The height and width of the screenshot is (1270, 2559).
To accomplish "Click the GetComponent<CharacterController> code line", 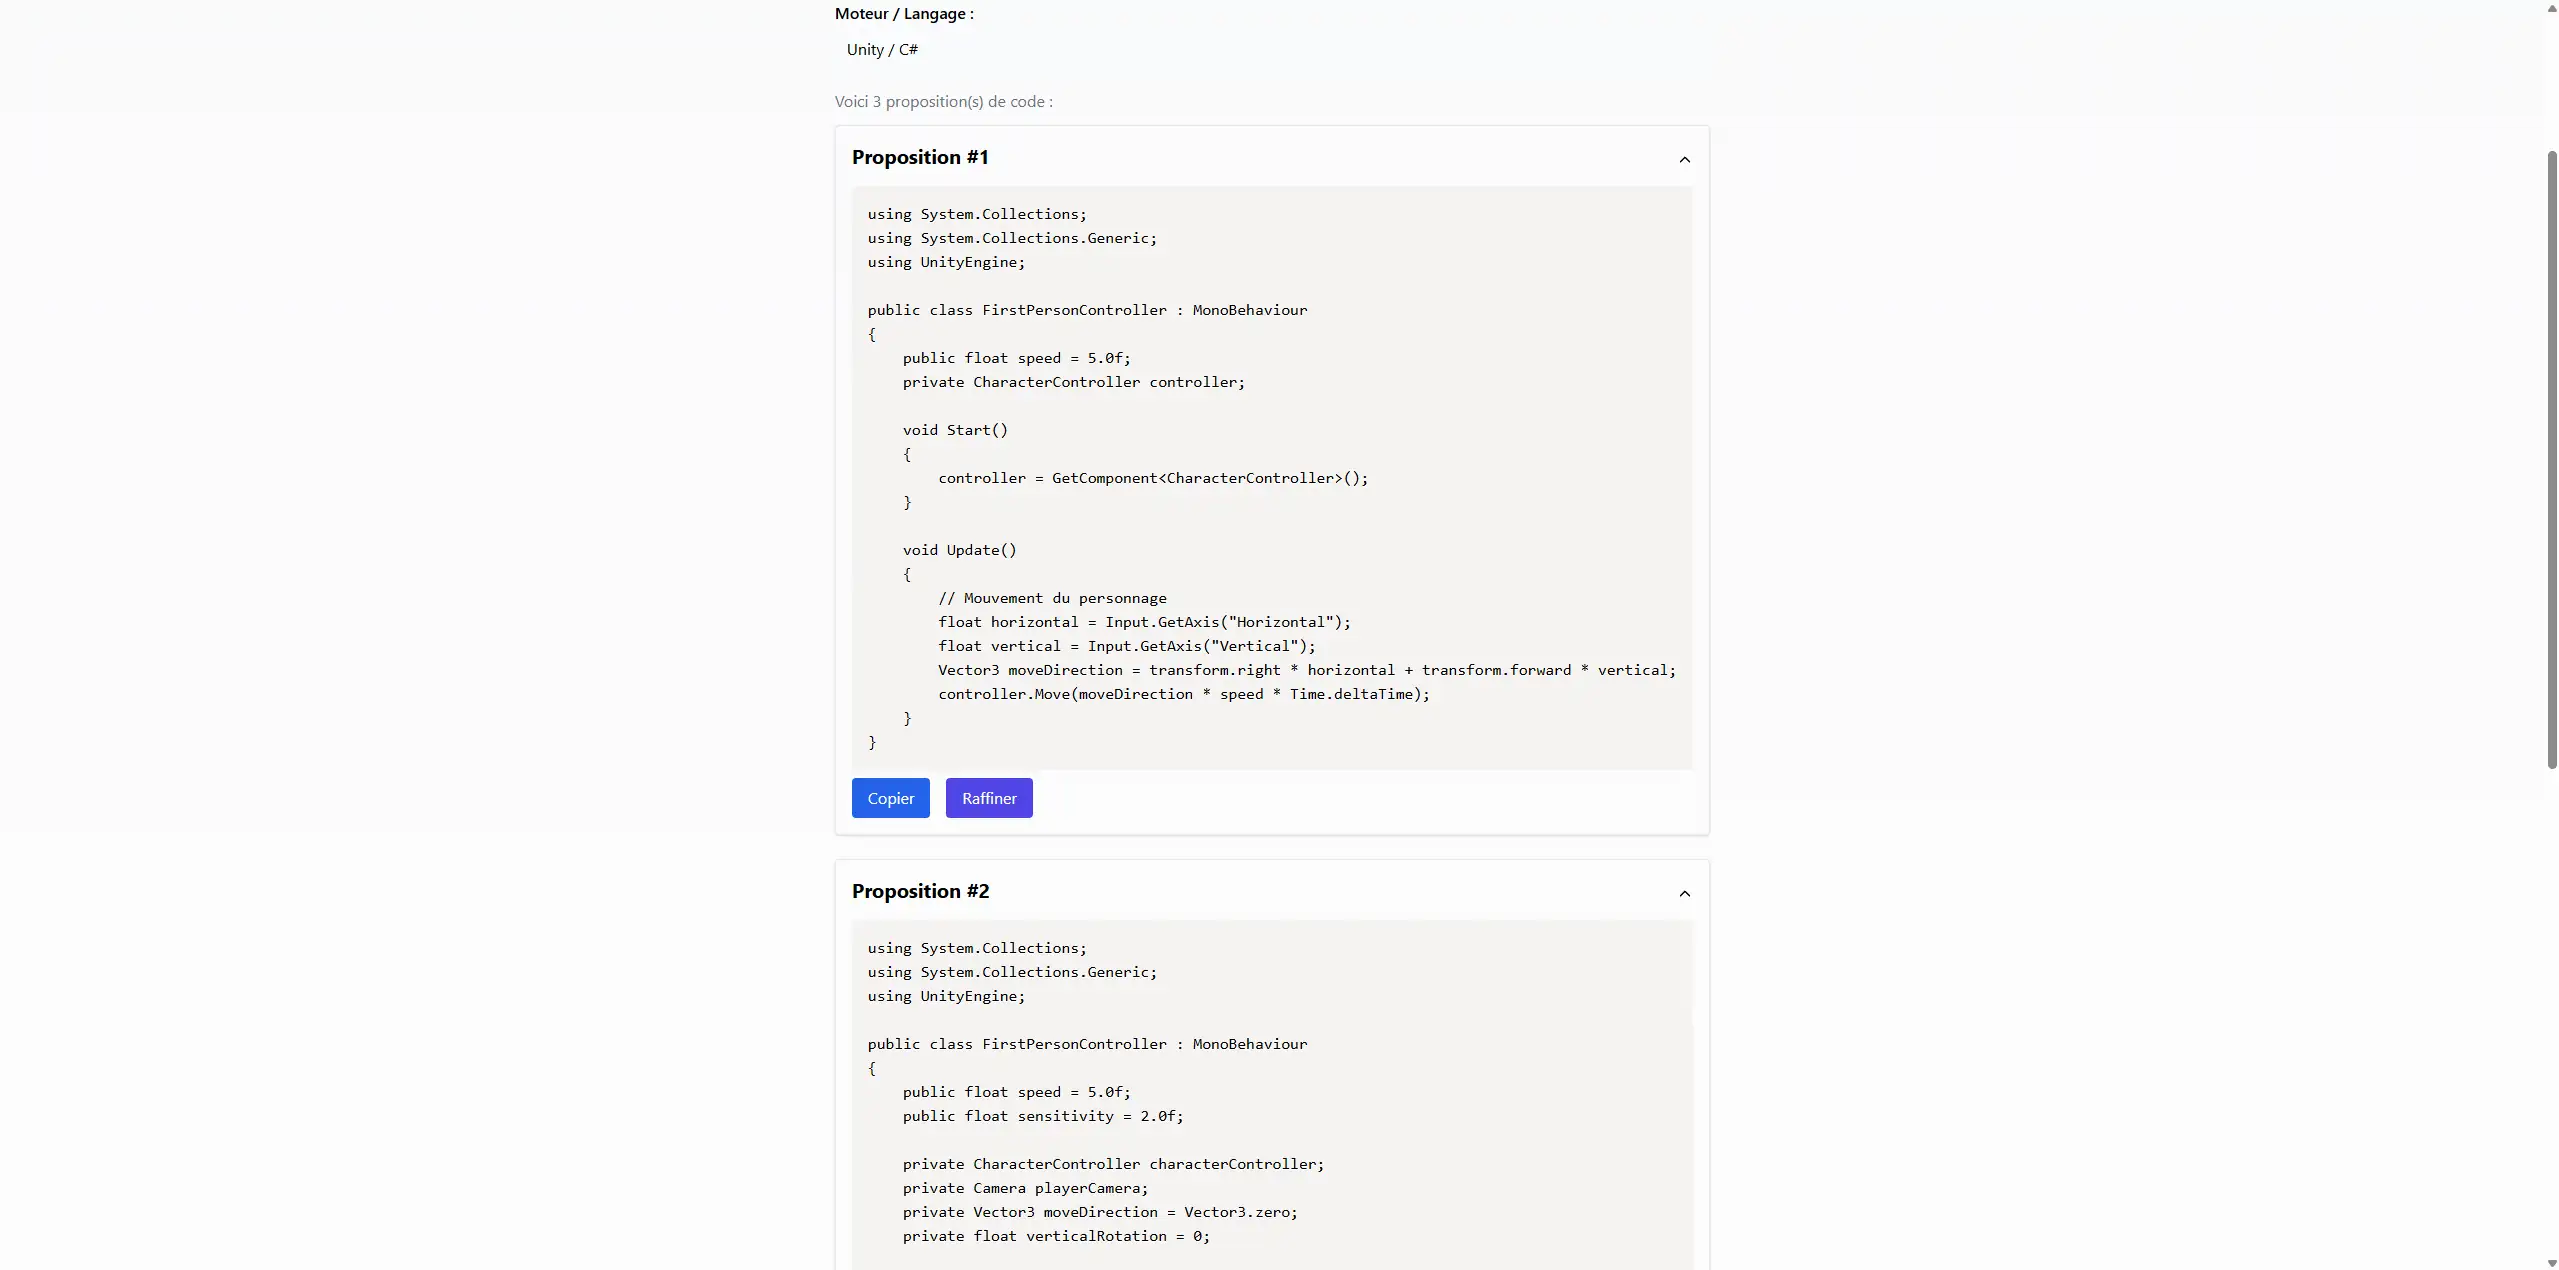I will (1152, 478).
